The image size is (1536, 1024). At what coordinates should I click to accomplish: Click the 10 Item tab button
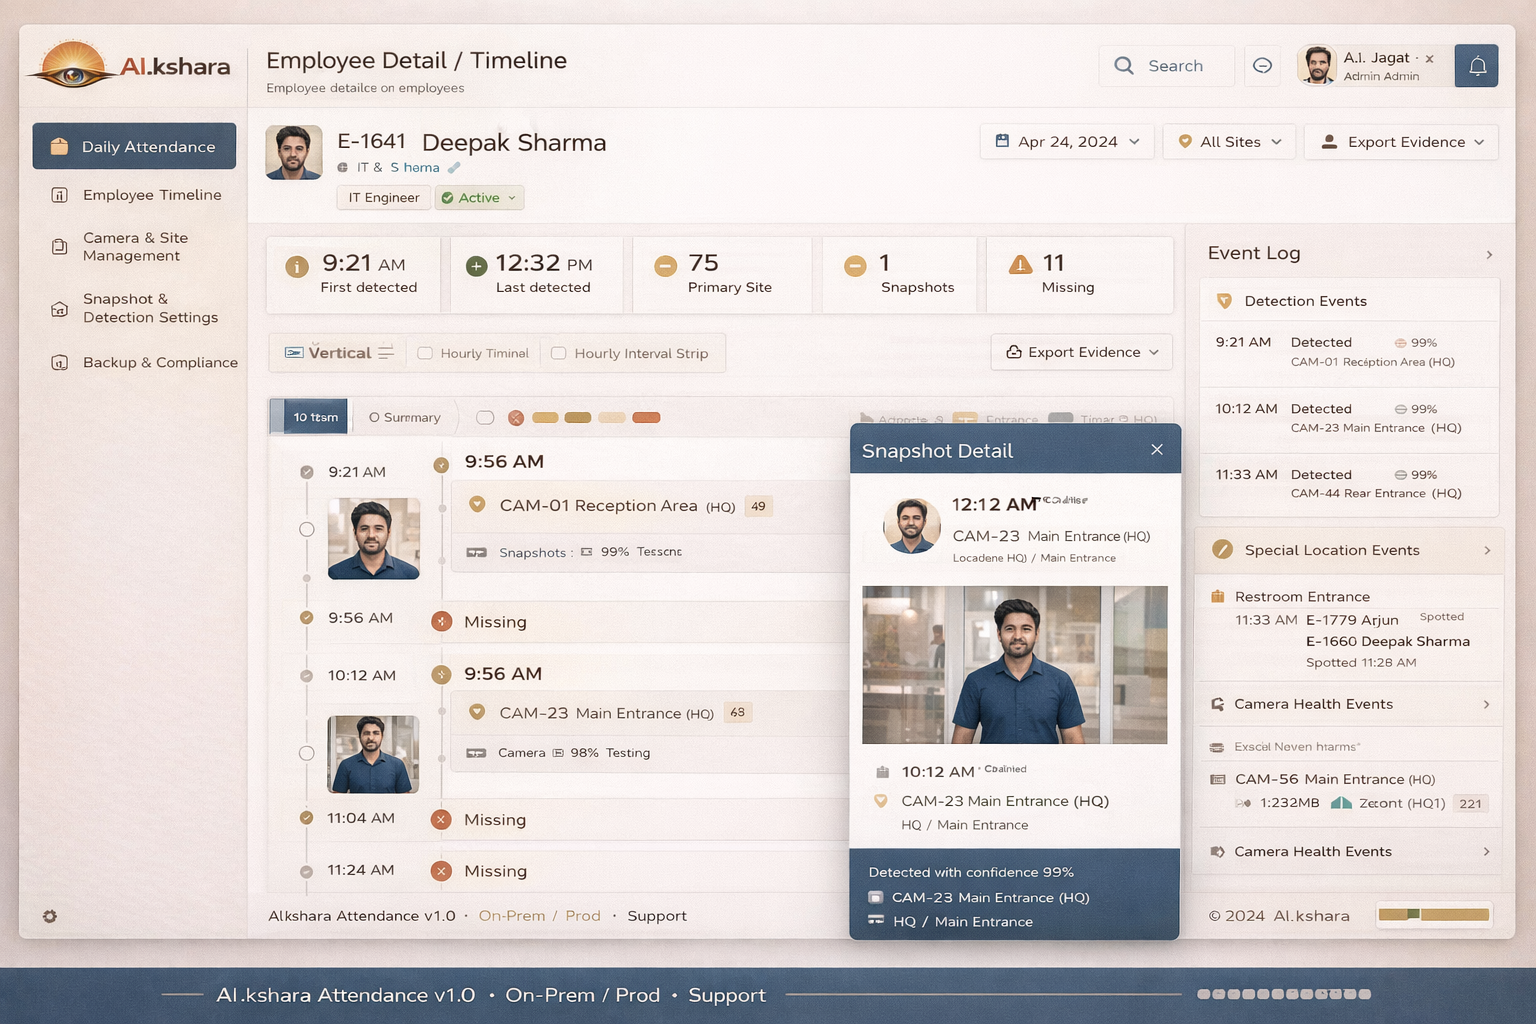(x=309, y=417)
